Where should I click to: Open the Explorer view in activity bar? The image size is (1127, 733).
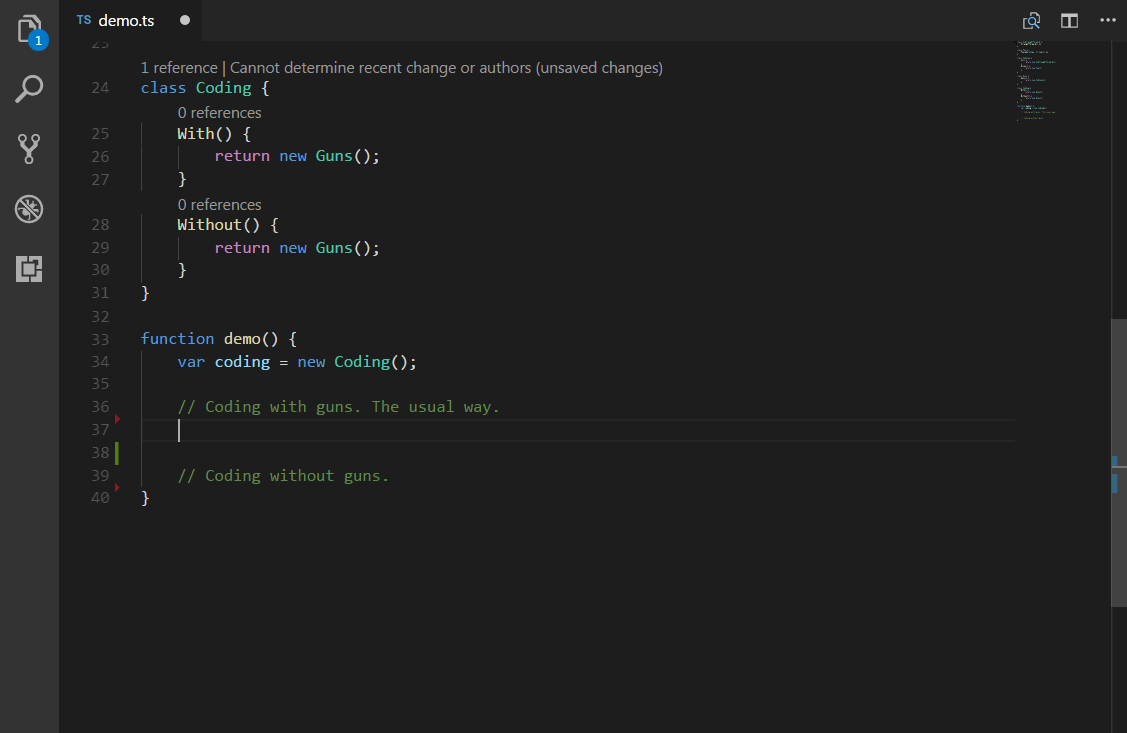tap(29, 30)
